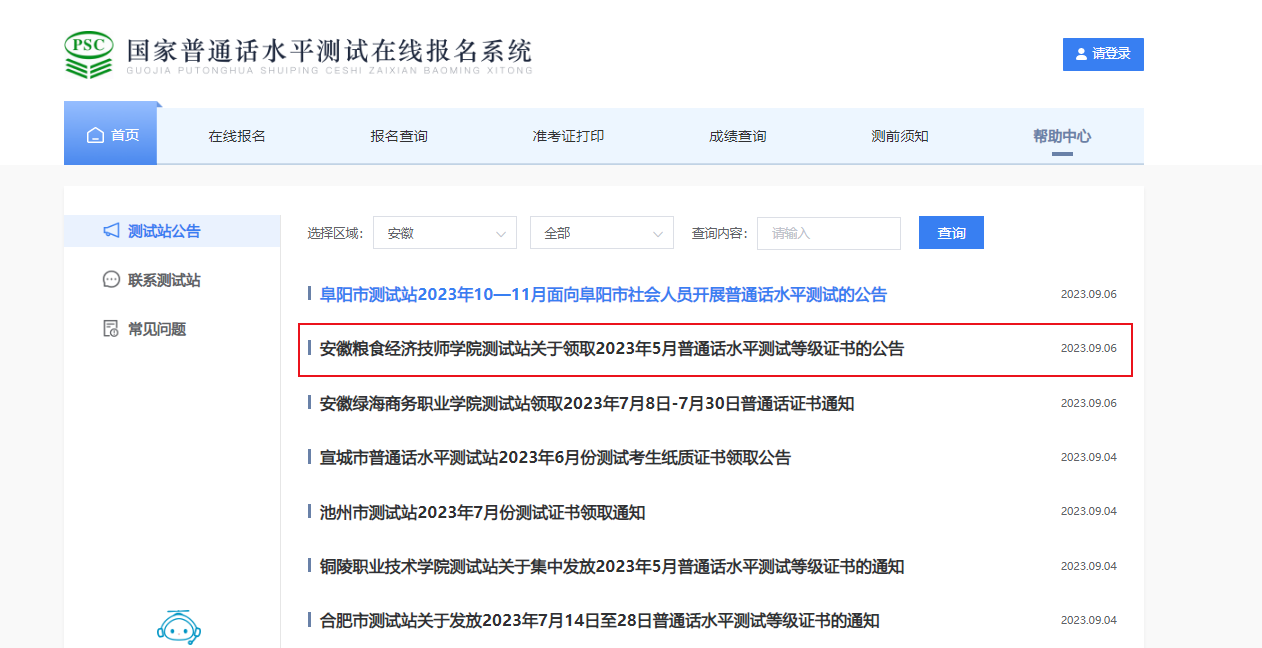Click the megaphone icon beside 测试站公告
1262x648 pixels.
pyautogui.click(x=111, y=231)
